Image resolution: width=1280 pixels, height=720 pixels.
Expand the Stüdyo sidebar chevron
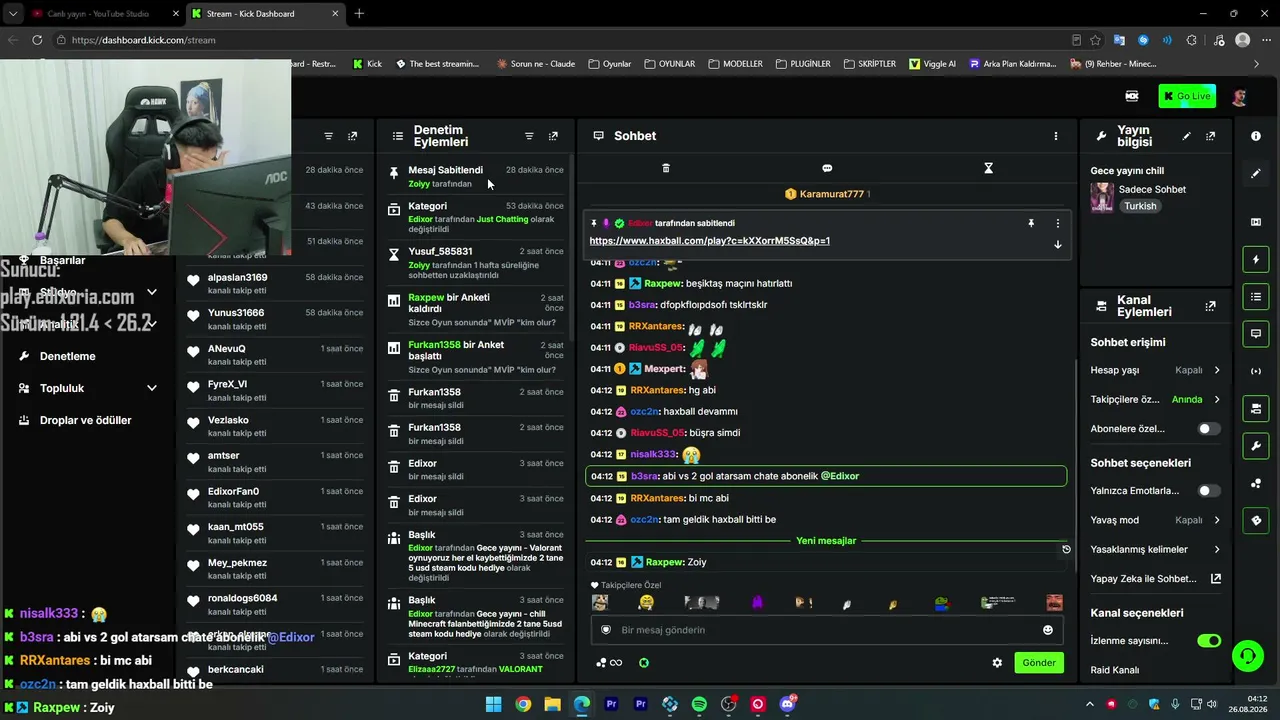[x=151, y=292]
